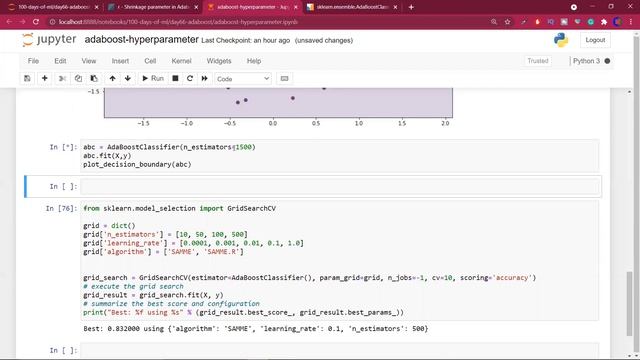Click the Jupyter logo
The height and width of the screenshot is (360, 640).
49,40
